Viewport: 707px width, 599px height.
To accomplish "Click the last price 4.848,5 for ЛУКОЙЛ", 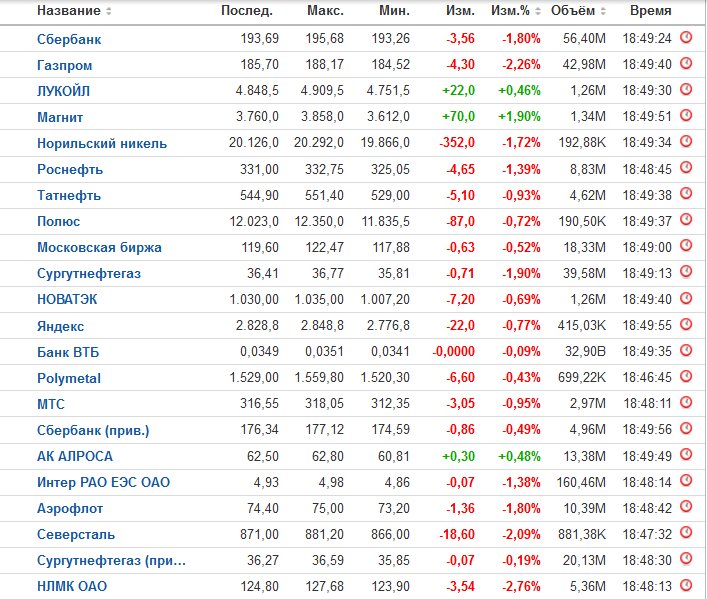I will coord(257,91).
